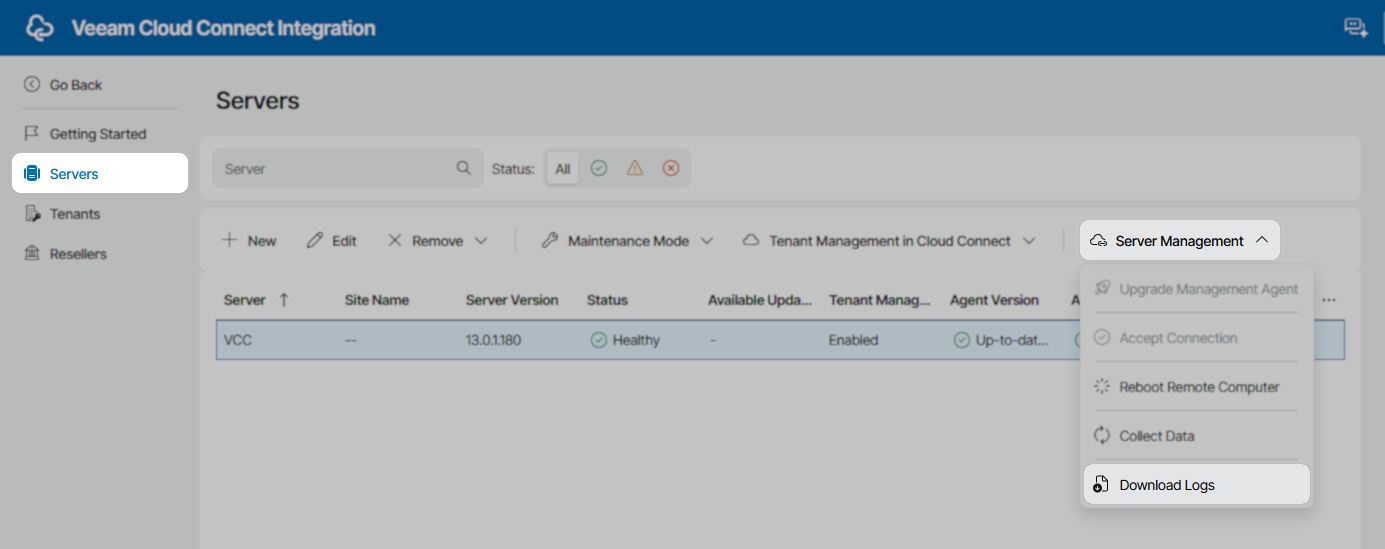Click the Getting Started flag icon

tap(31, 133)
